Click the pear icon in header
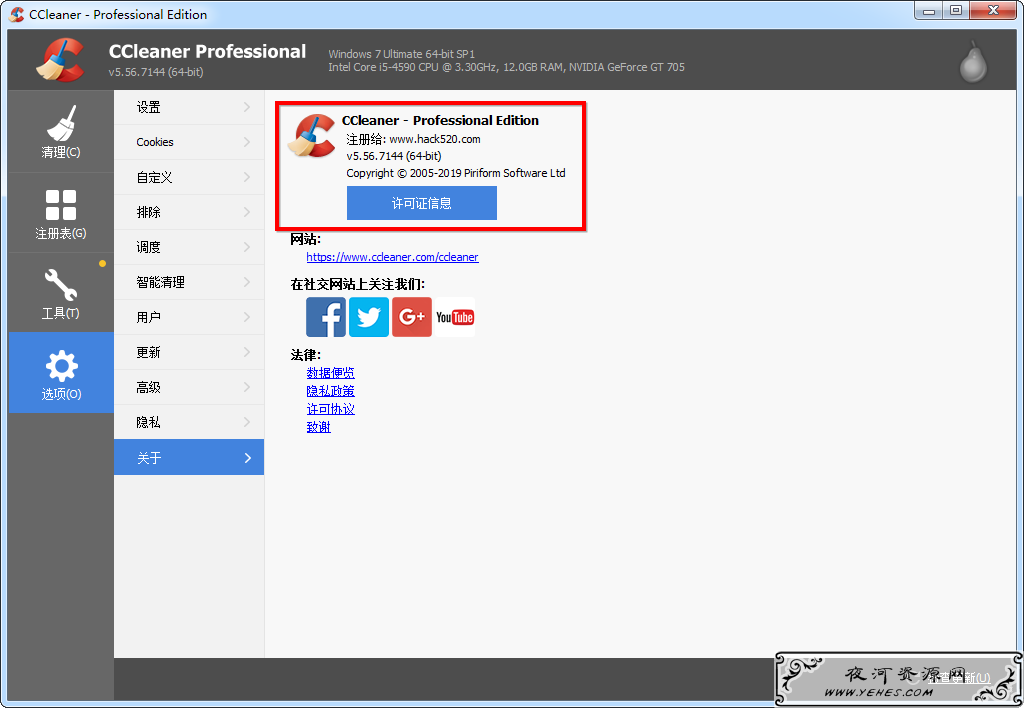The width and height of the screenshot is (1024, 708). coord(973,61)
